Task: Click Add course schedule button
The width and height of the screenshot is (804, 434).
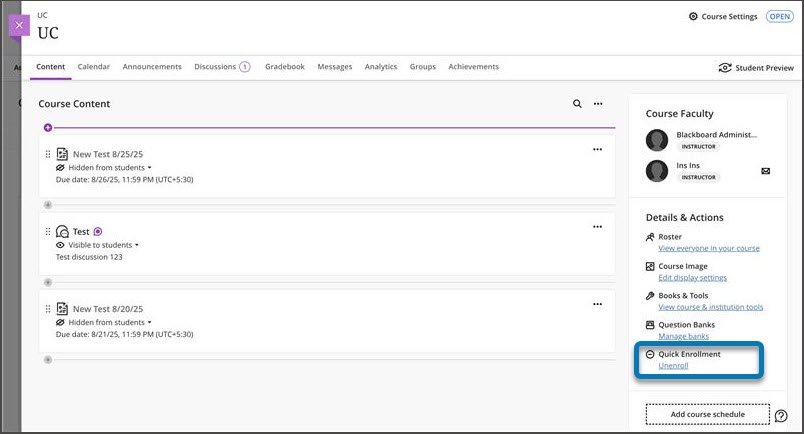Action: pos(707,414)
